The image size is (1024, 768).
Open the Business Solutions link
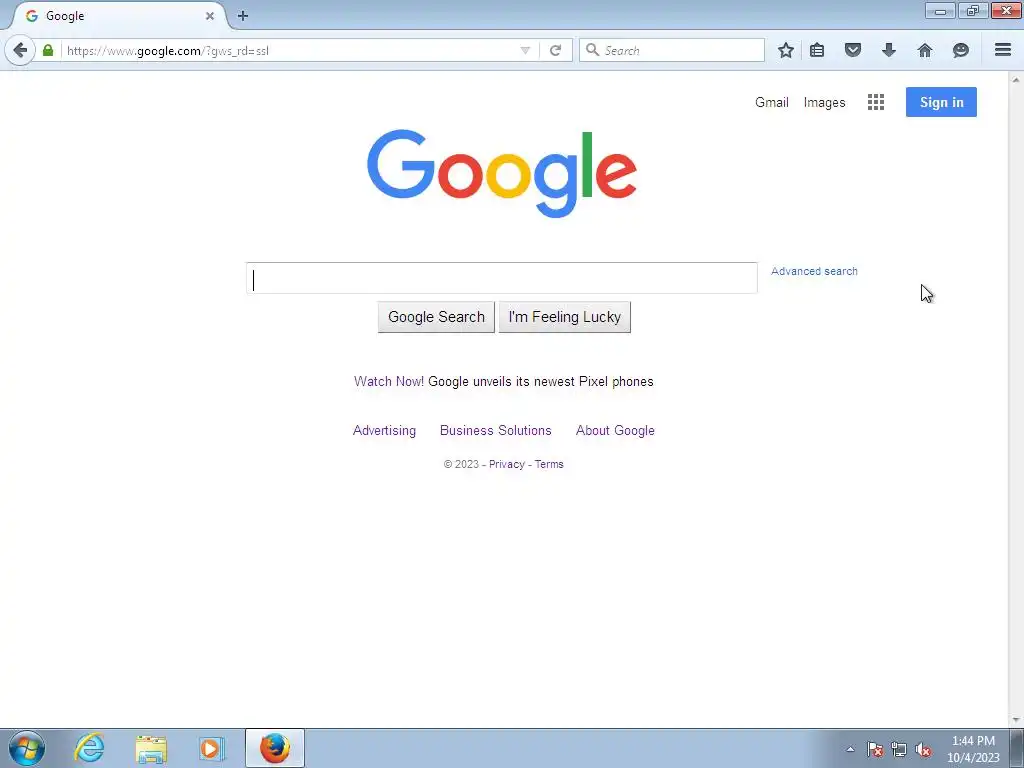[496, 430]
